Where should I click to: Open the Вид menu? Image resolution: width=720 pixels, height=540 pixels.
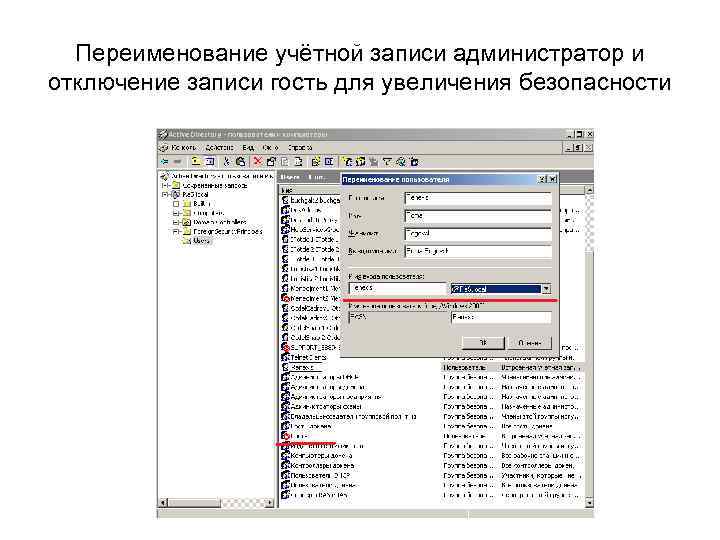tap(248, 148)
